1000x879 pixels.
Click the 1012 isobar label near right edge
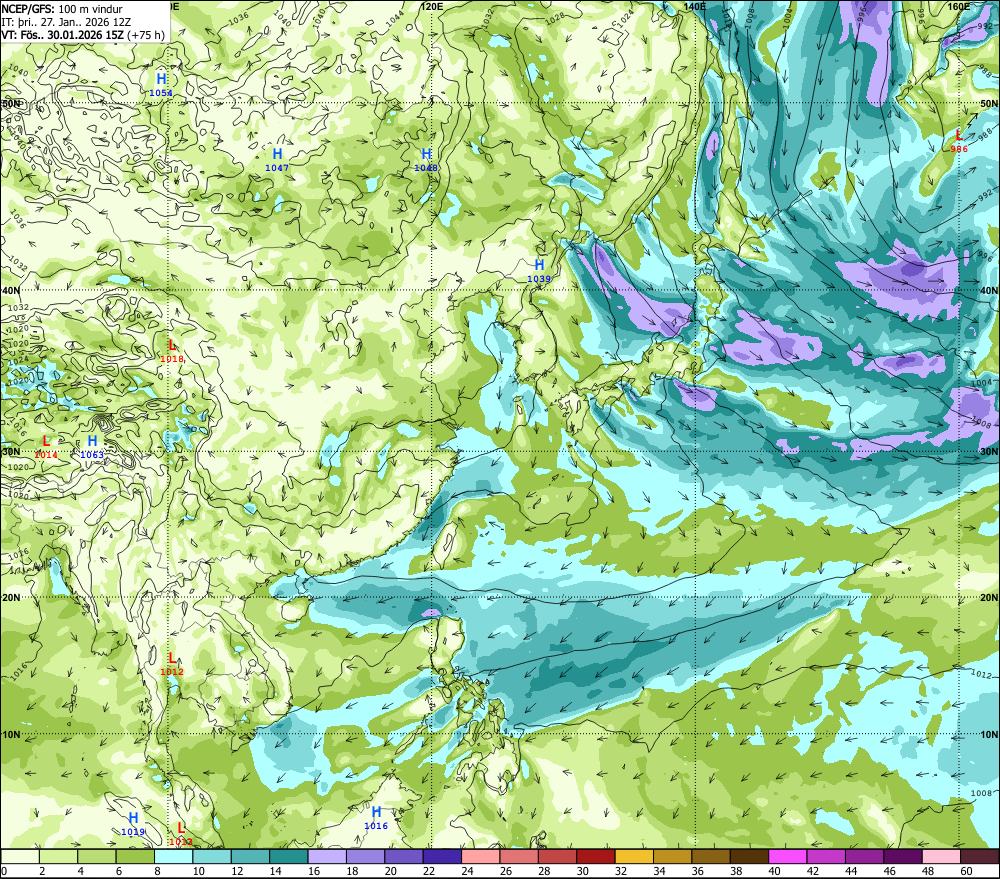(981, 674)
